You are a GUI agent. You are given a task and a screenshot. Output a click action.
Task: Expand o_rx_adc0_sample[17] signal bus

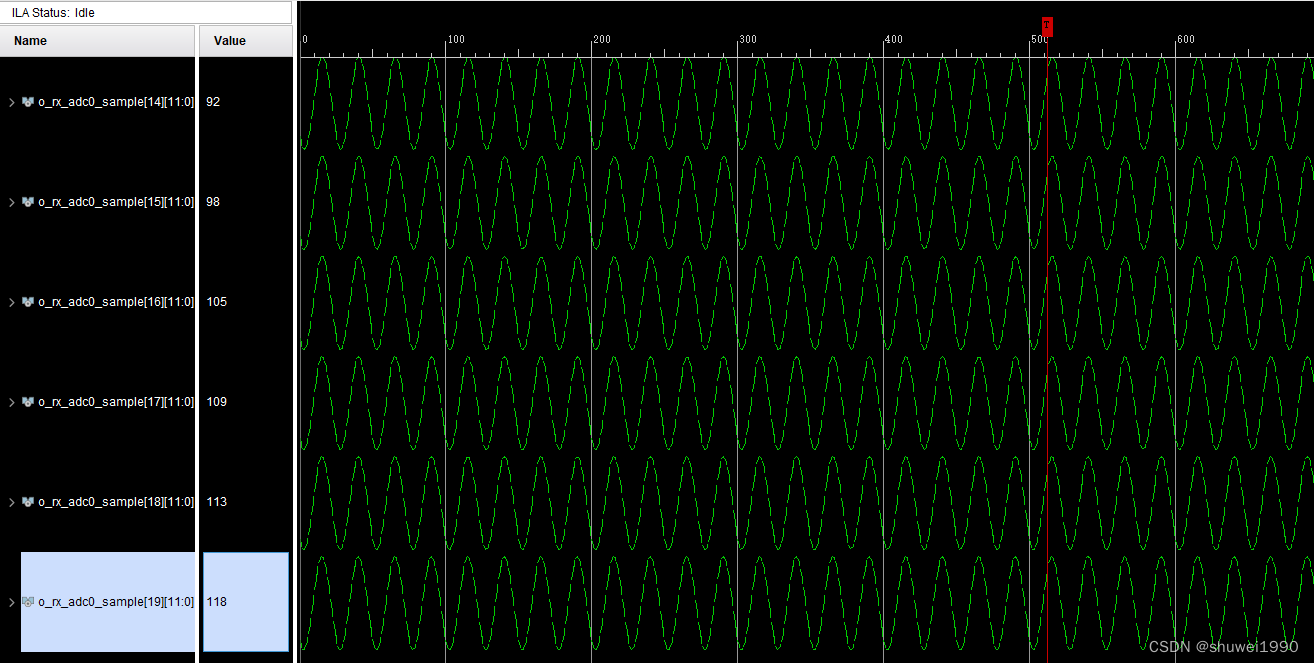point(12,402)
